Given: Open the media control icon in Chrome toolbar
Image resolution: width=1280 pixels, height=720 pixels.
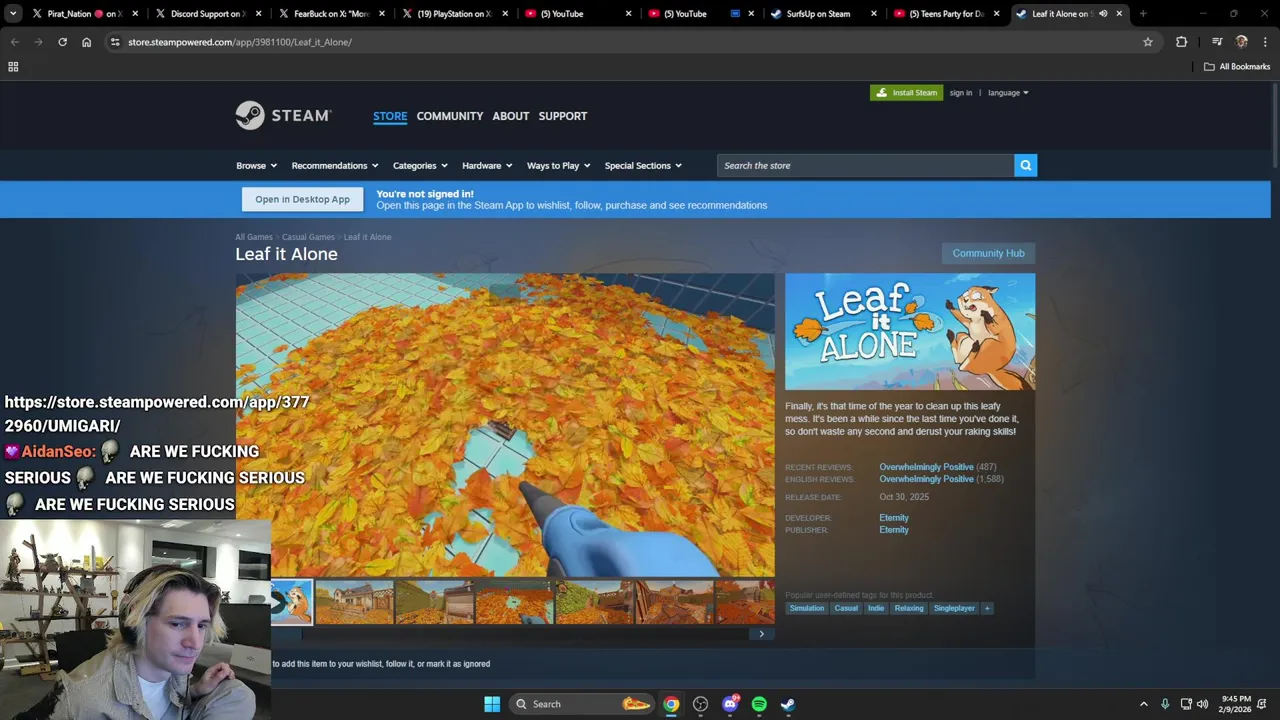Looking at the screenshot, I should click(x=1217, y=42).
